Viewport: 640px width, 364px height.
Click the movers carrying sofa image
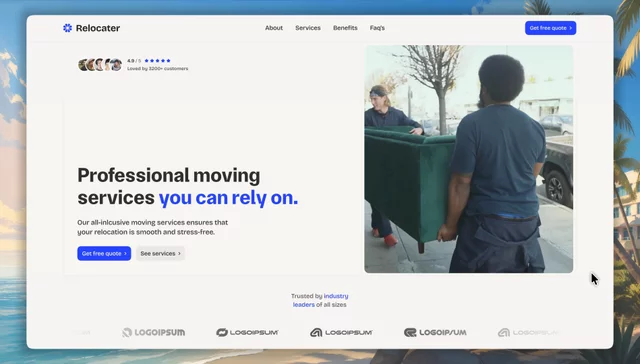pos(469,159)
